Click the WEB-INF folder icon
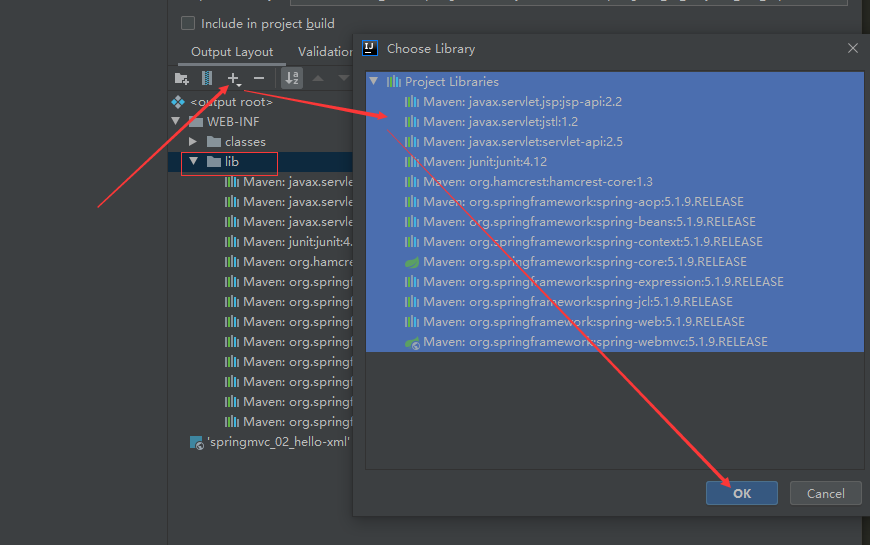The width and height of the screenshot is (870, 545). 196,122
